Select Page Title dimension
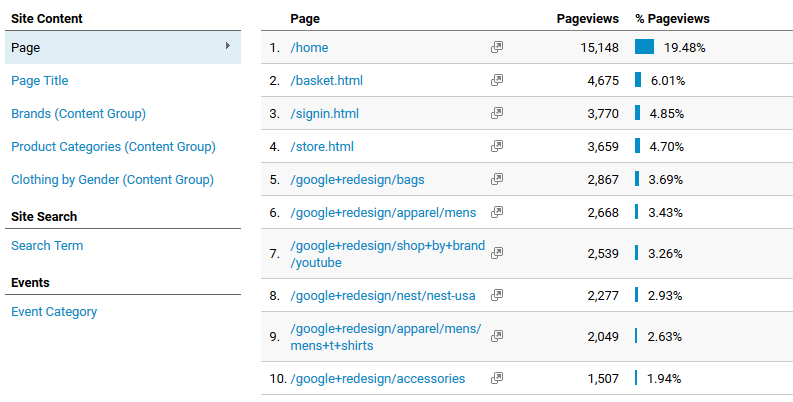 (39, 80)
